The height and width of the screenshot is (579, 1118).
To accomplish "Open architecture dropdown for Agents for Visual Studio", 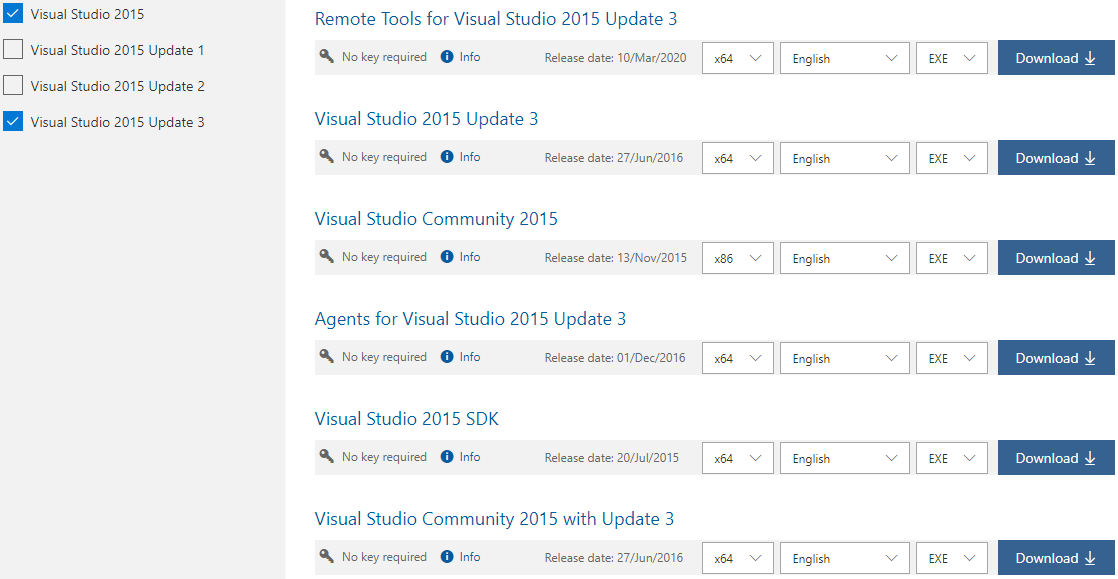I will (738, 358).
